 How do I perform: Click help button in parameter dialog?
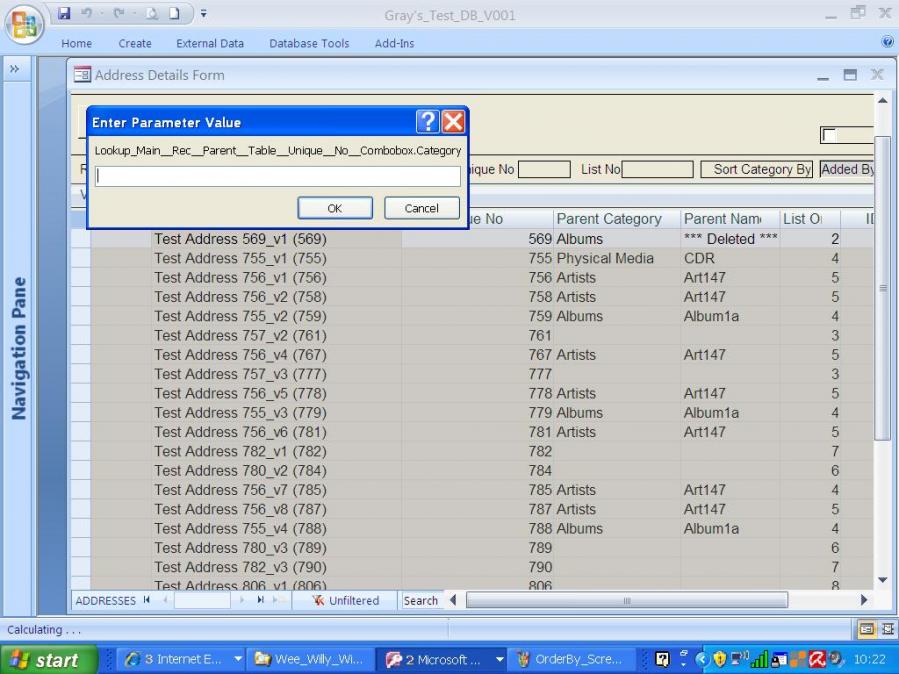pyautogui.click(x=428, y=122)
